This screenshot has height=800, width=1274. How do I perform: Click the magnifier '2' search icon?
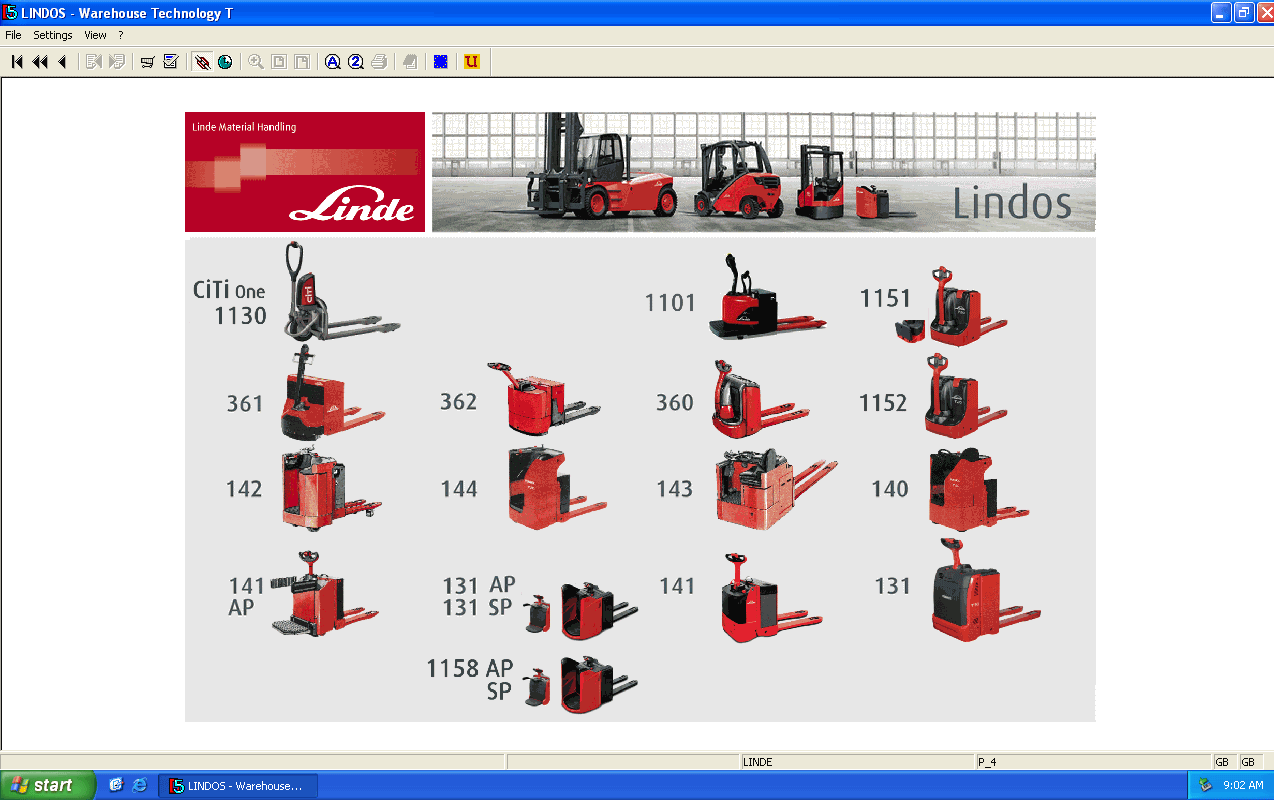(x=356, y=62)
